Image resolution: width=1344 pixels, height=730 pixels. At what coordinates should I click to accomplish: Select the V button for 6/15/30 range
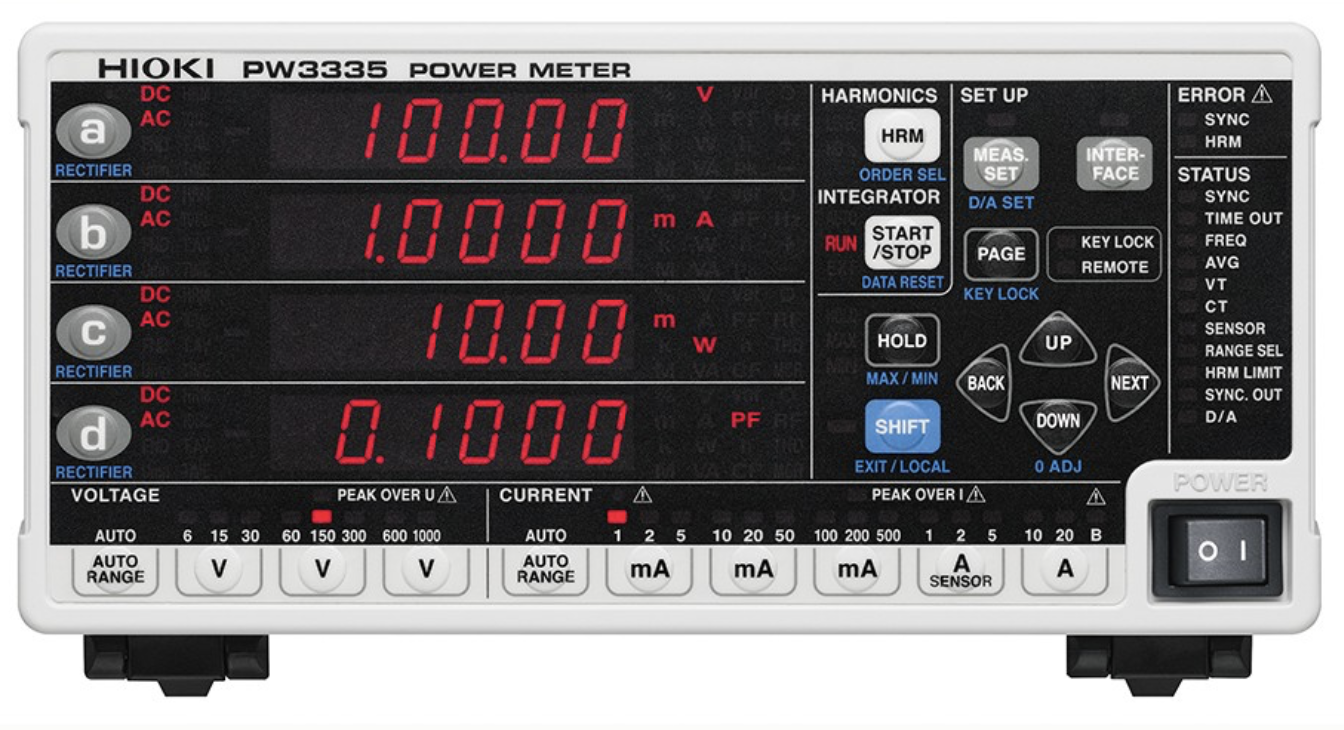(x=218, y=570)
